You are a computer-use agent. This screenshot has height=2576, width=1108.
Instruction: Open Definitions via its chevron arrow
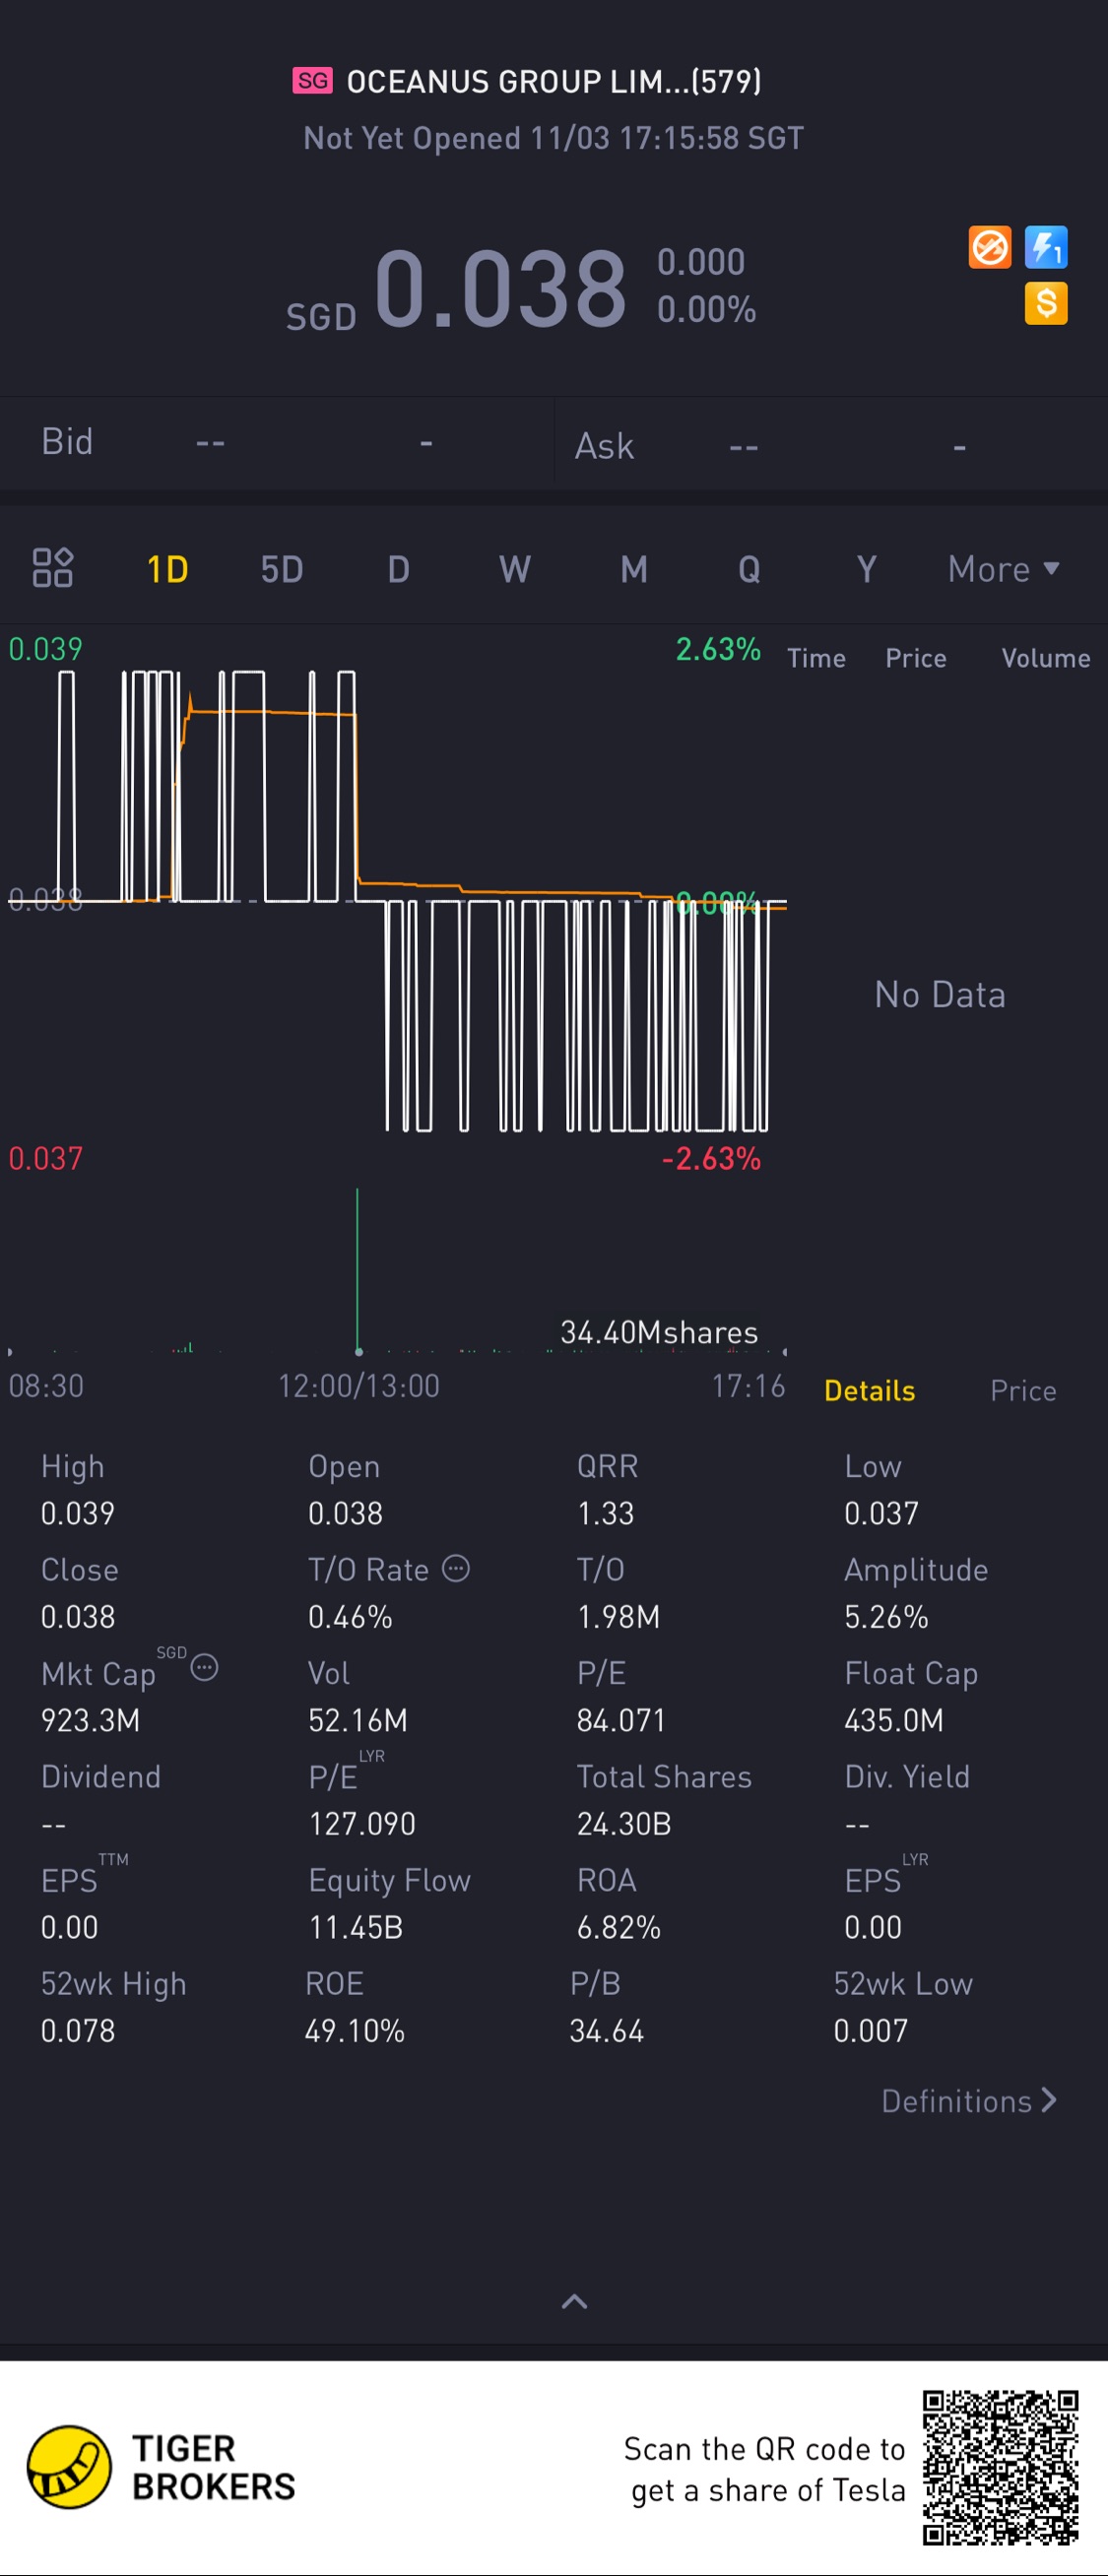pos(1049,2100)
